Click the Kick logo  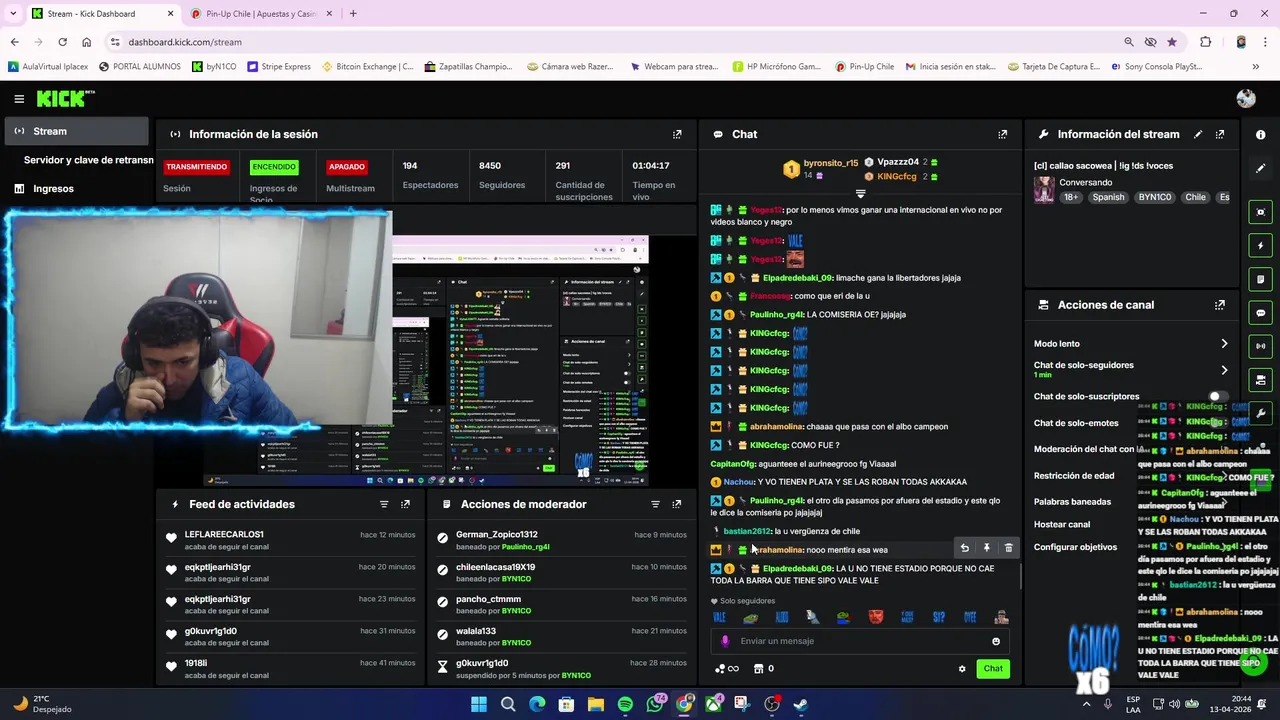pos(65,98)
